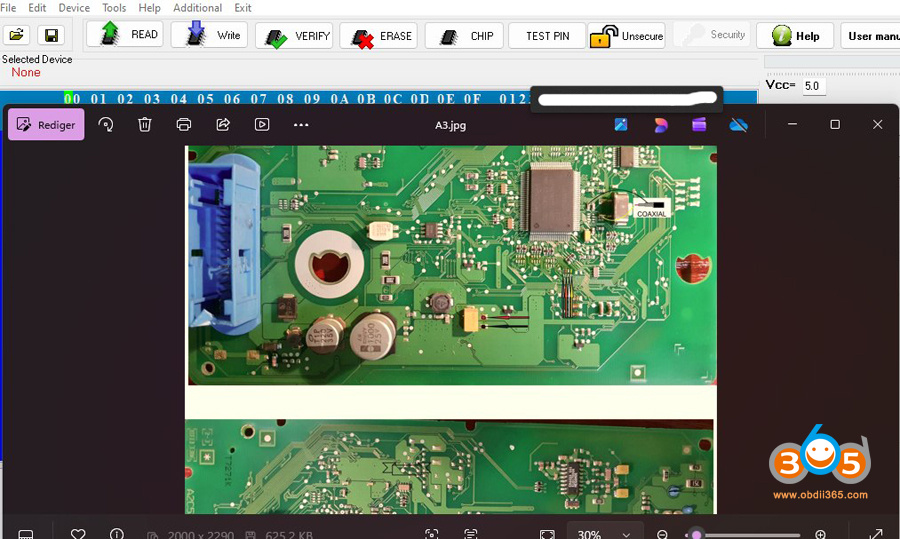Click the VERIFY button
The width and height of the screenshot is (900, 539).
(x=294, y=36)
